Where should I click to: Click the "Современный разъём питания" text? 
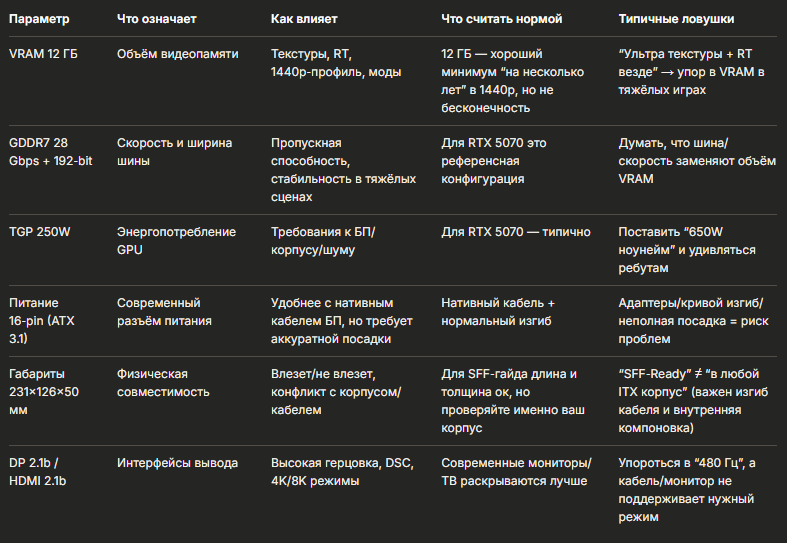coord(164,312)
